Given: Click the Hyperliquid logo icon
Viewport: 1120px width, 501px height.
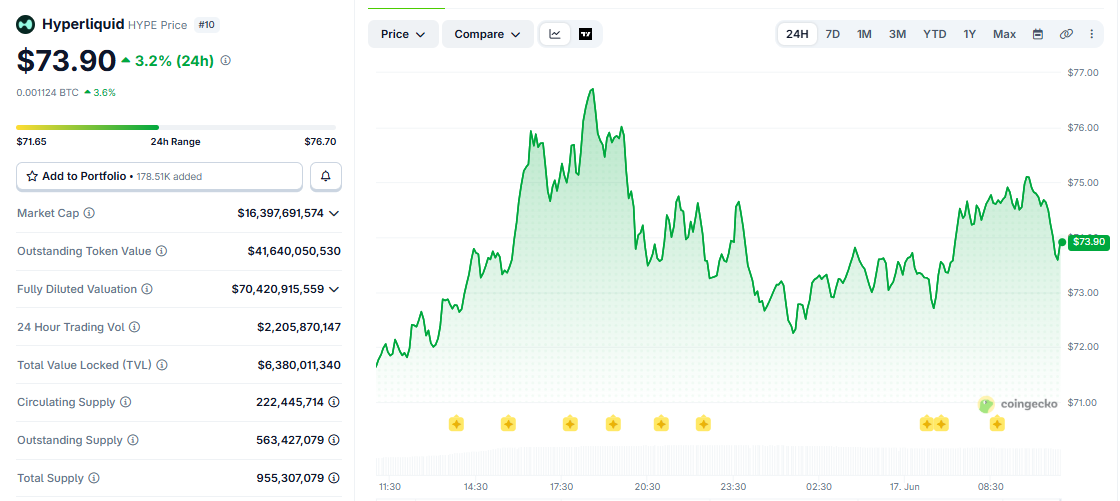Looking at the screenshot, I should pyautogui.click(x=26, y=25).
